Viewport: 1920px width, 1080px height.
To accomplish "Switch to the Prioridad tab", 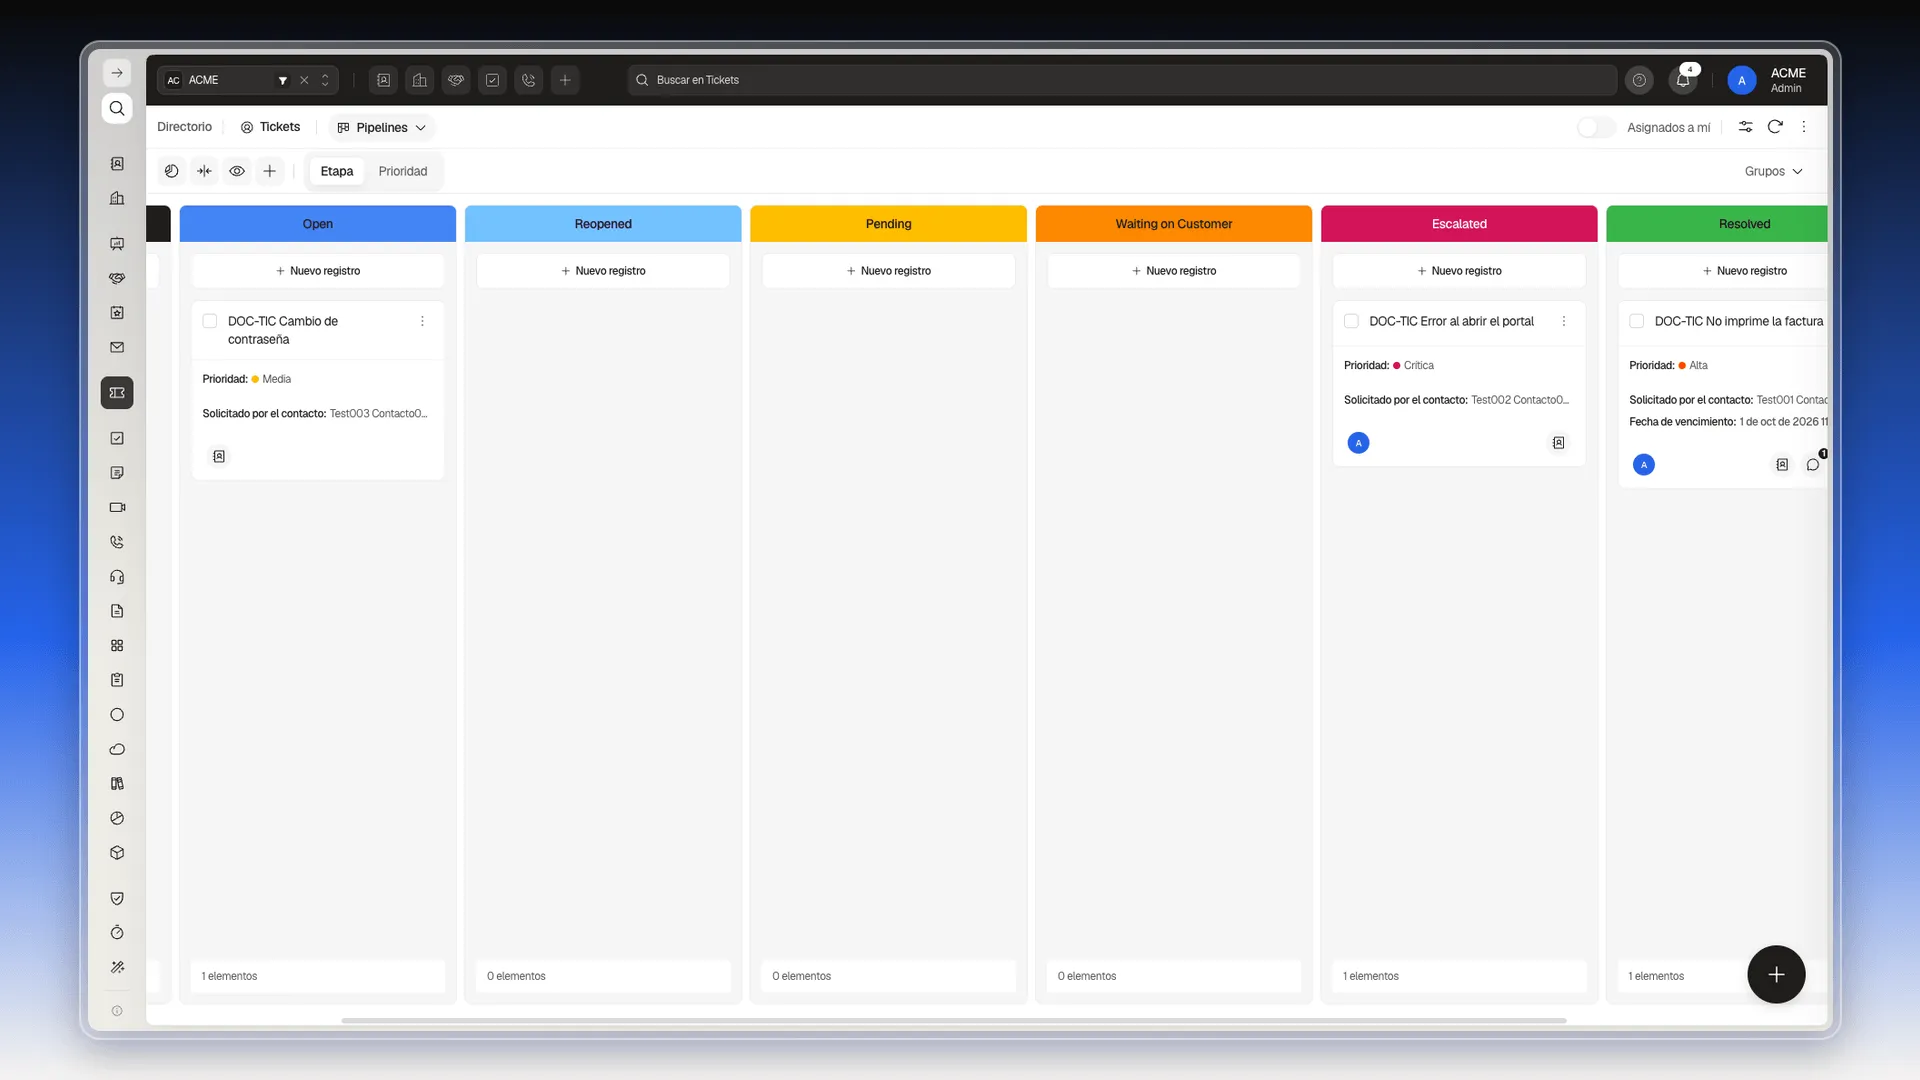I will [x=403, y=171].
